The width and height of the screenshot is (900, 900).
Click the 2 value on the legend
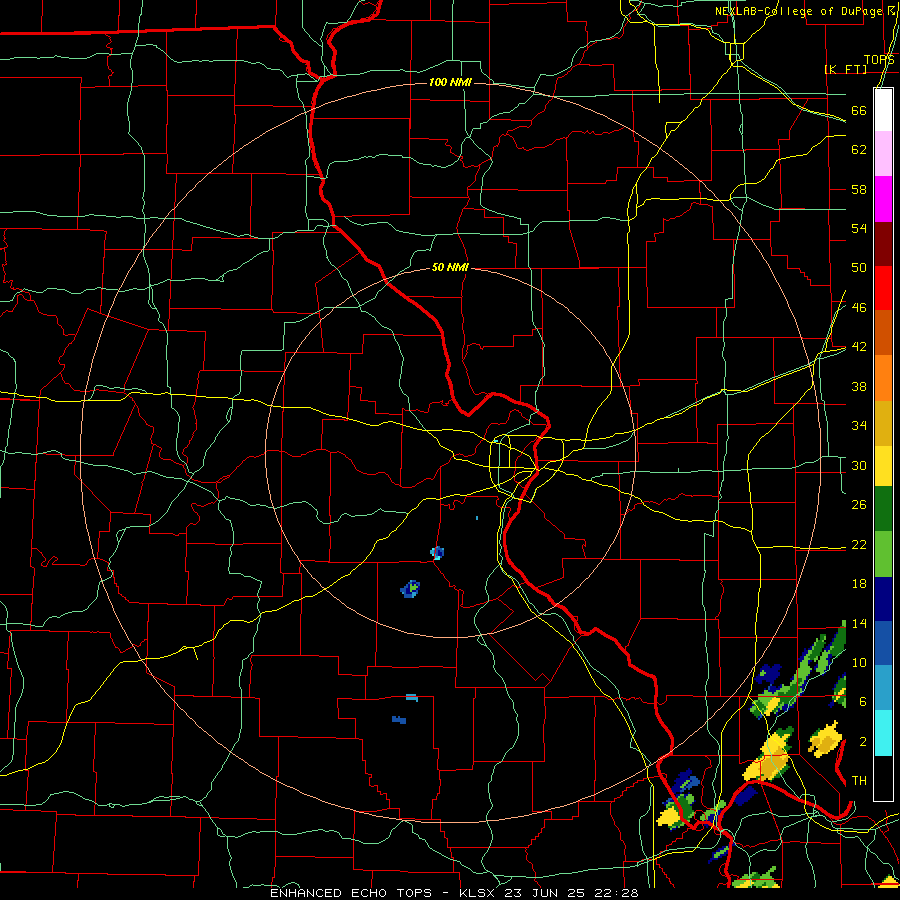coord(863,742)
